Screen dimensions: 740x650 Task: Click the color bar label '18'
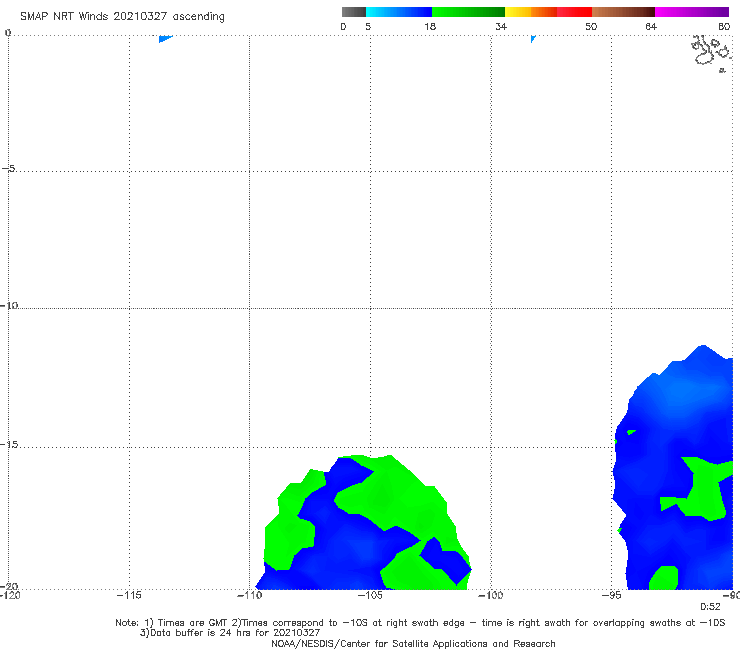coord(430,26)
